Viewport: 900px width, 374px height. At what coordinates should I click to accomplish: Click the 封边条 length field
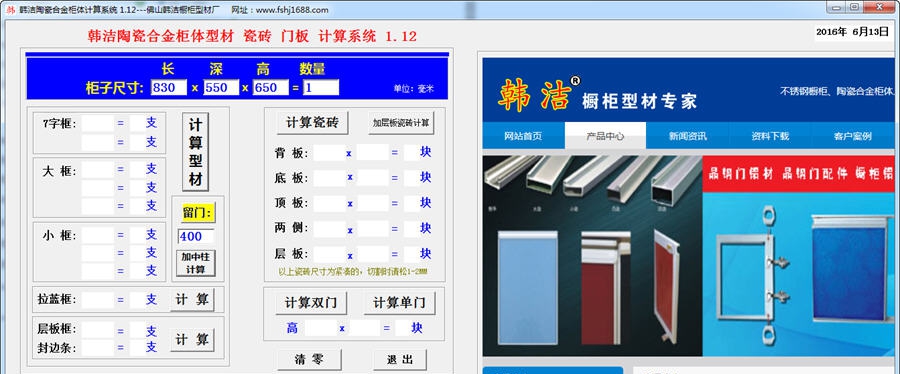point(98,347)
